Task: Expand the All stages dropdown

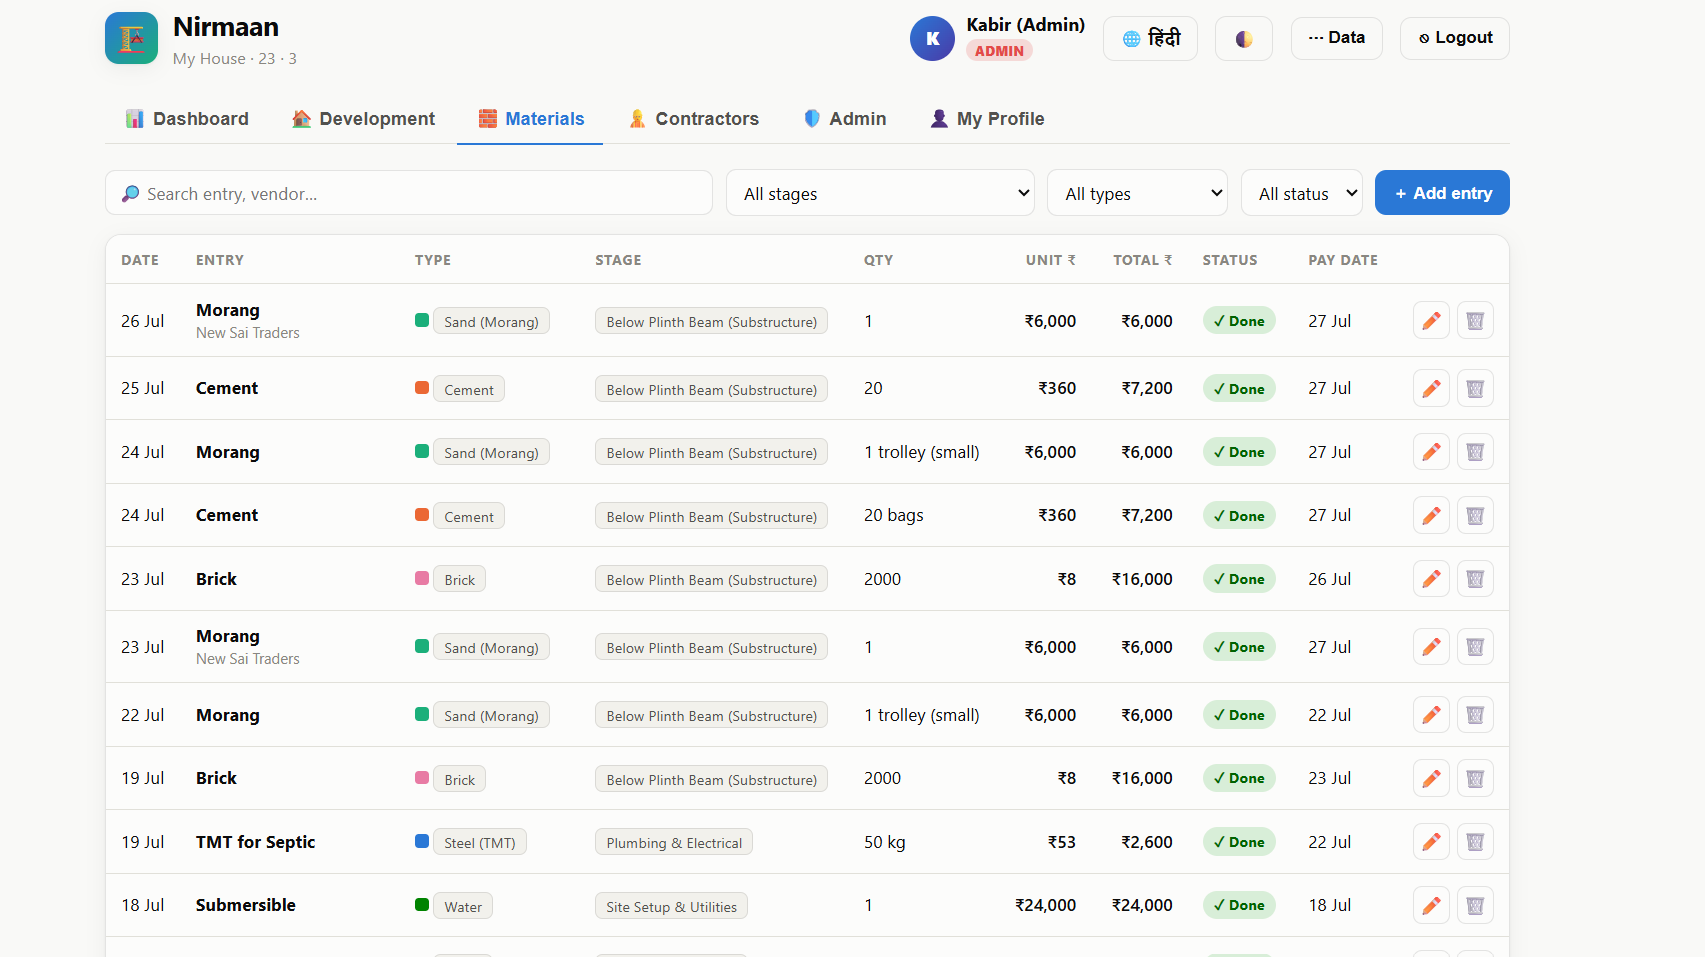Action: click(x=881, y=193)
